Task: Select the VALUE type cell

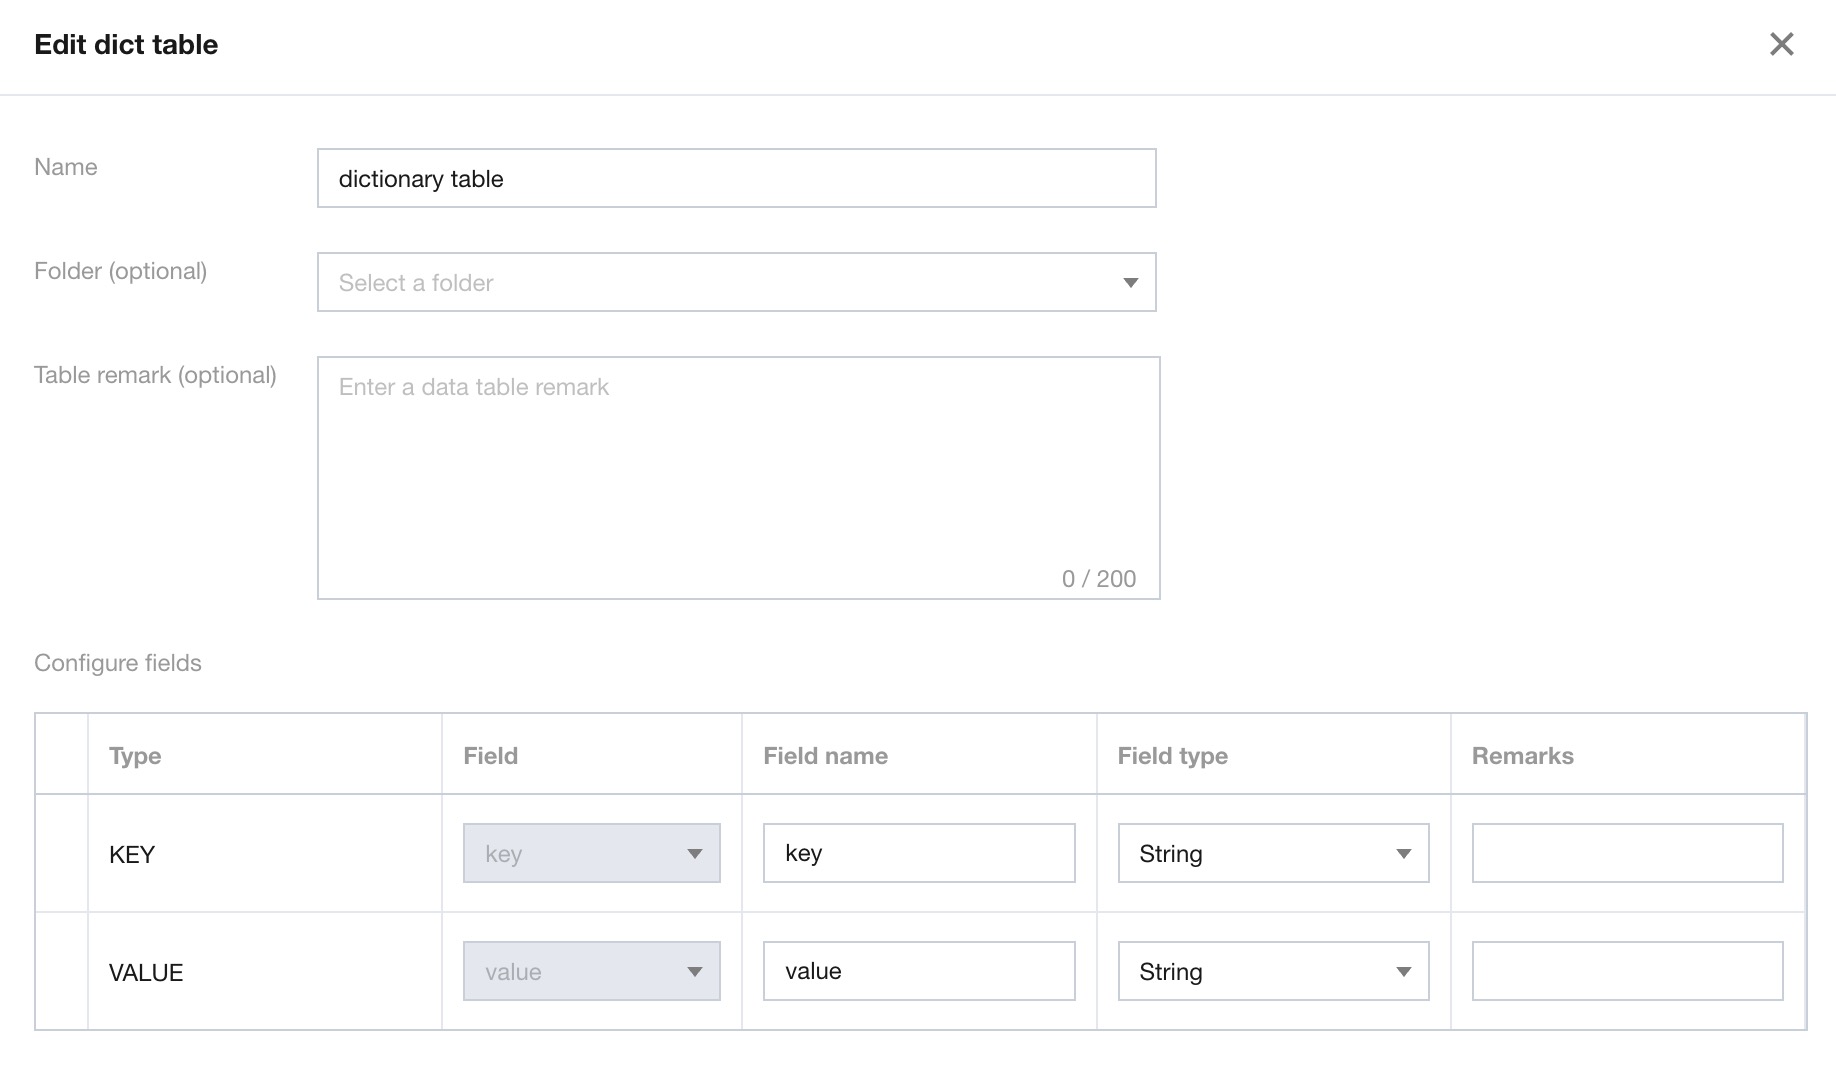Action: pyautogui.click(x=146, y=973)
